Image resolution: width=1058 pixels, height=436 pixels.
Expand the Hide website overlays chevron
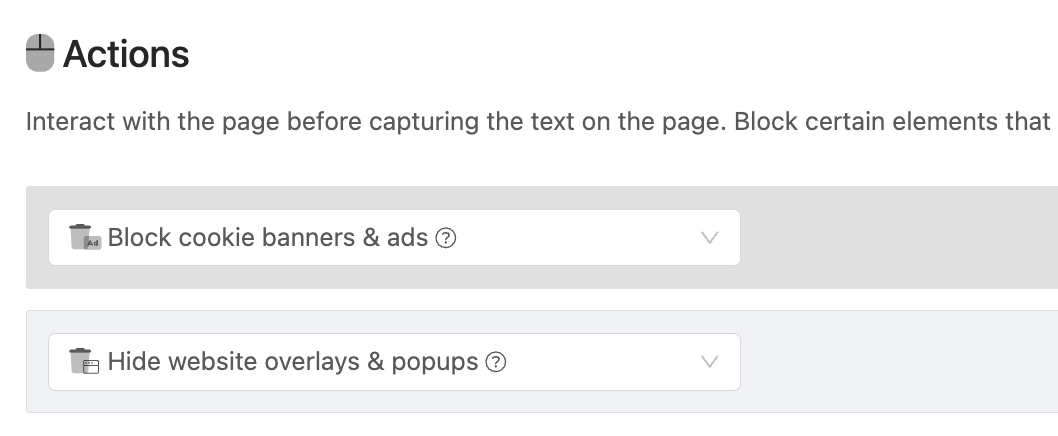pos(709,362)
